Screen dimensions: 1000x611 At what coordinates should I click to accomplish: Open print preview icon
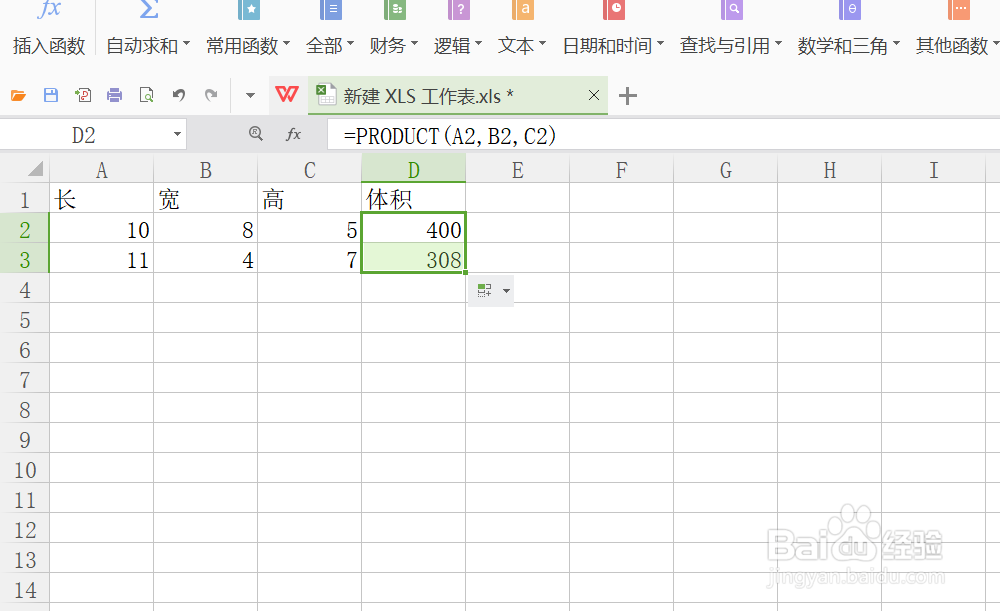(x=147, y=96)
